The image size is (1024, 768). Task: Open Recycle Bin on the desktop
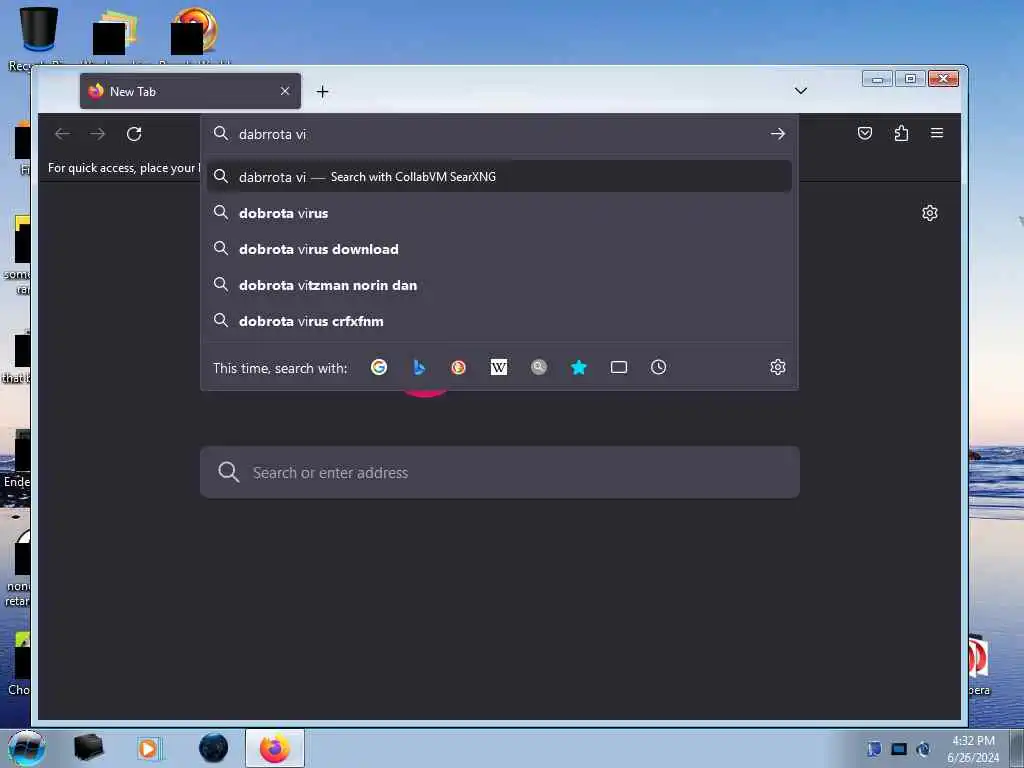click(39, 36)
